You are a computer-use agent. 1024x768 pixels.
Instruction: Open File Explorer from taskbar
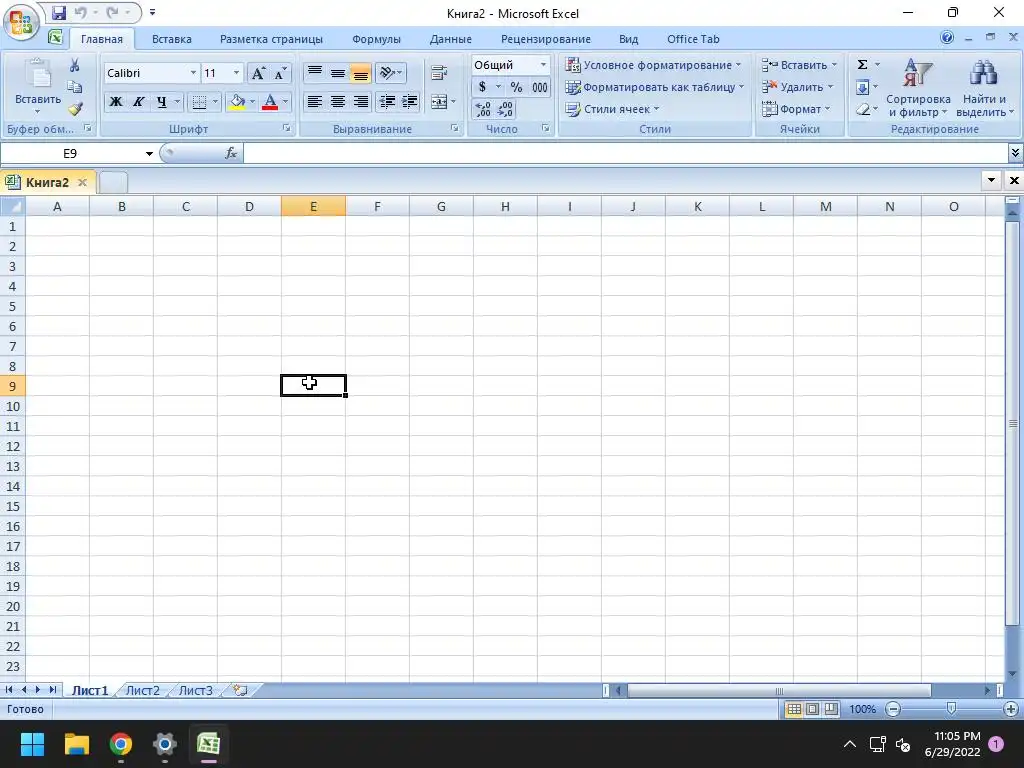[x=76, y=744]
